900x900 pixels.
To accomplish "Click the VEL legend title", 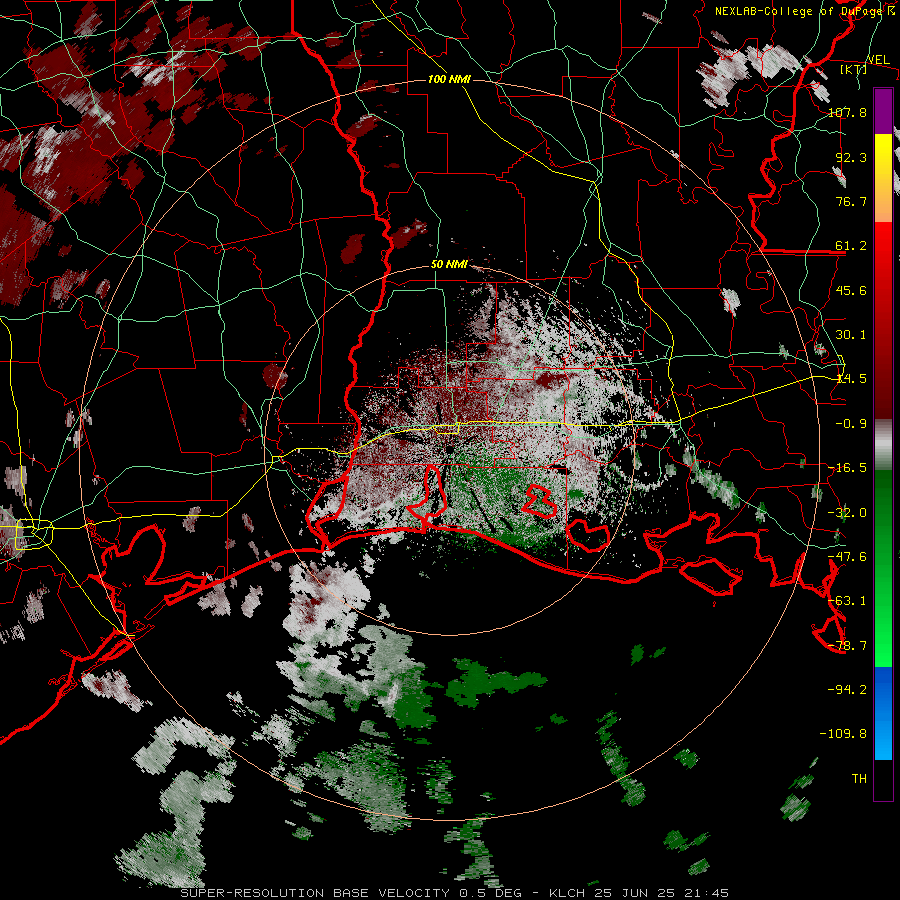I will (878, 60).
